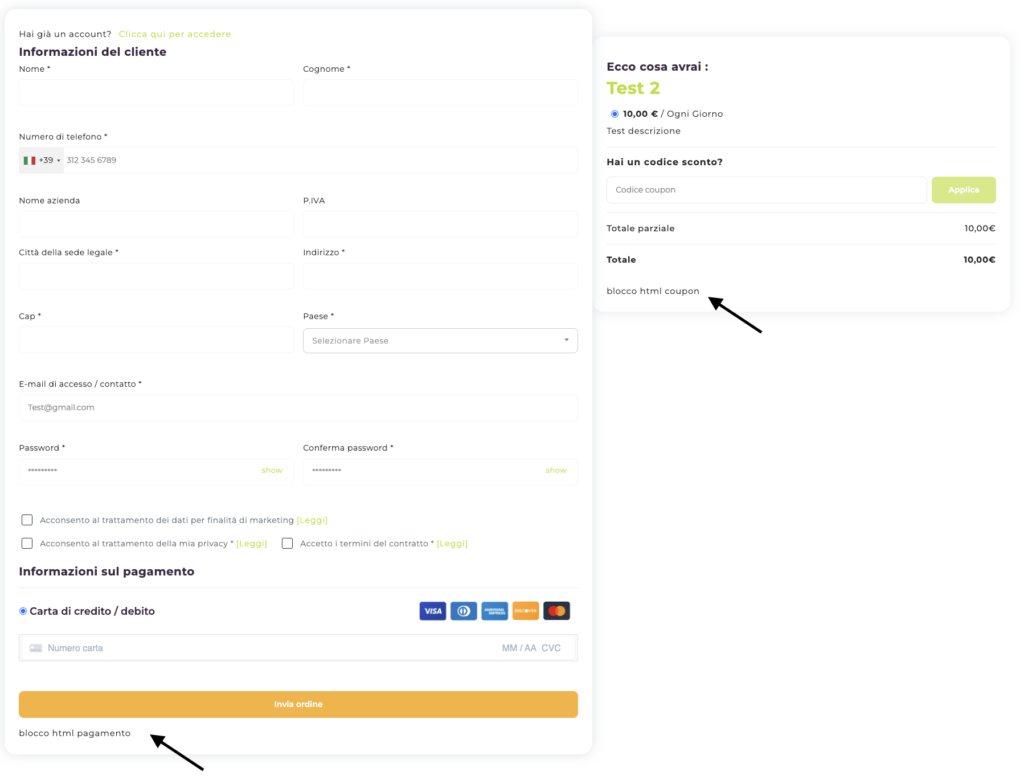This screenshot has height=776, width=1024.
Task: Select the 10,00 € Ogni Giorno plan
Action: coord(614,114)
